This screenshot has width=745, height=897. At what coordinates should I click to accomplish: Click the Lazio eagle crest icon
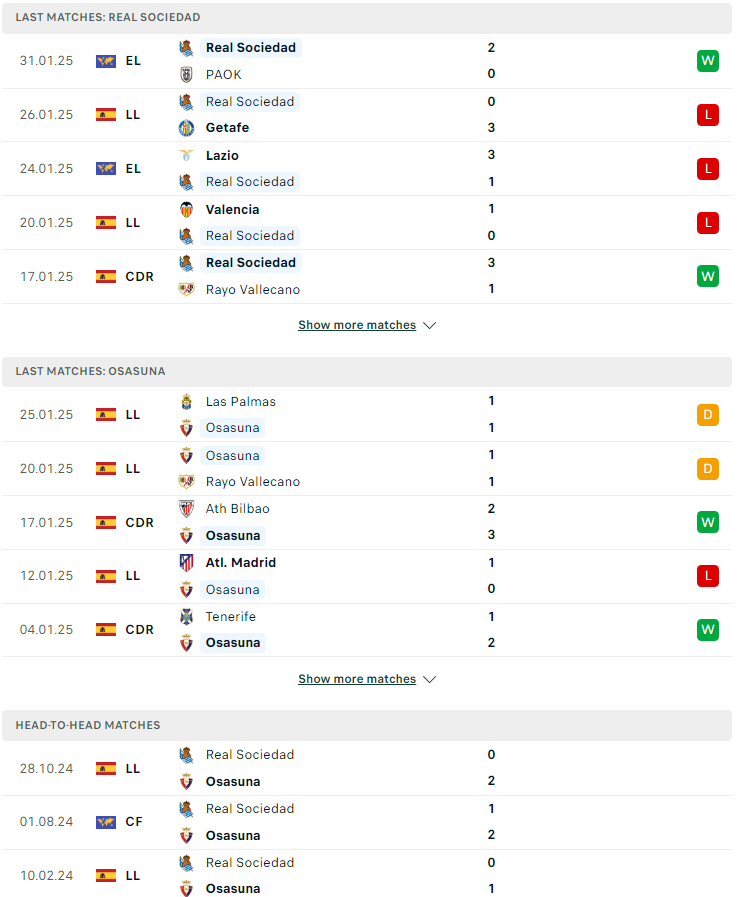coord(186,156)
